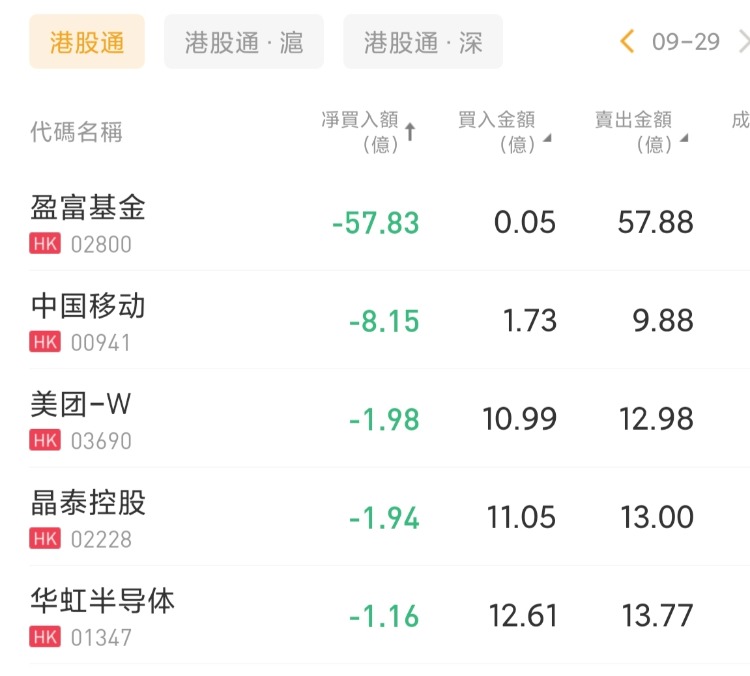The width and height of the screenshot is (750, 676).
Task: Open 中国移动 stock row
Action: [89, 305]
